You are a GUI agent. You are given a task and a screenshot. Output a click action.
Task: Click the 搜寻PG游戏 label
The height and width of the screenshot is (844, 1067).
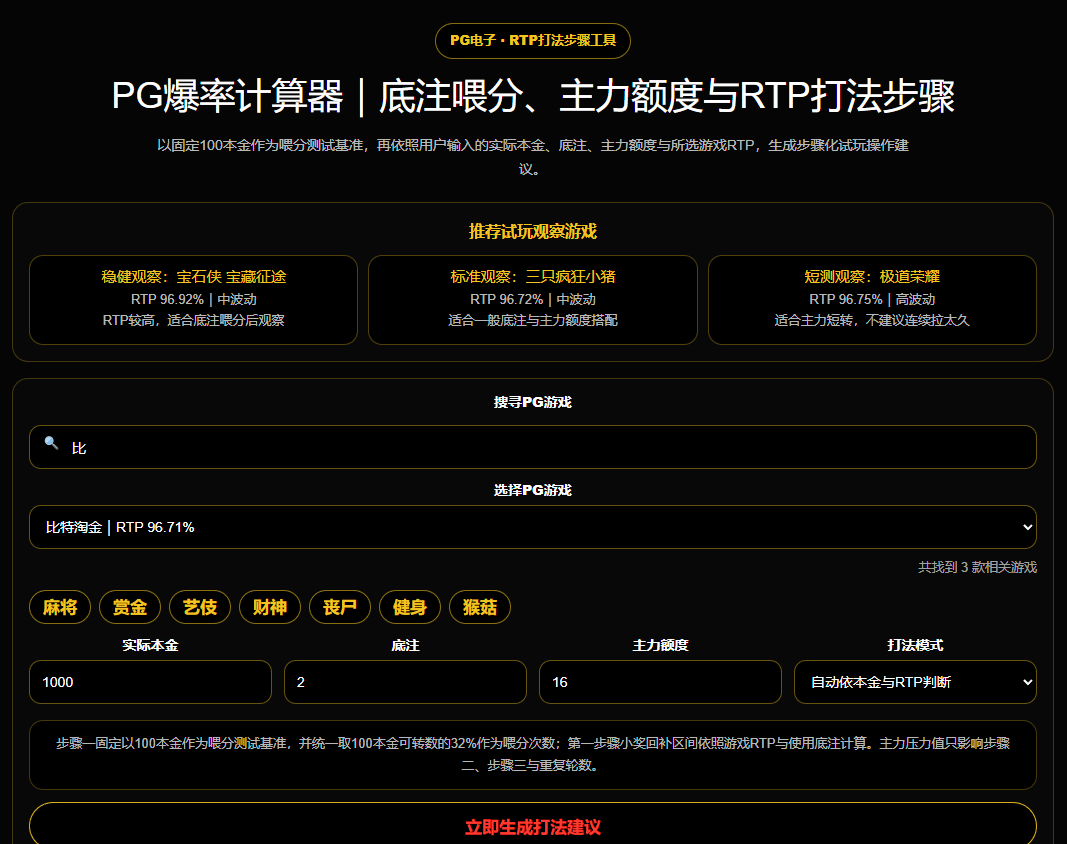[x=533, y=402]
